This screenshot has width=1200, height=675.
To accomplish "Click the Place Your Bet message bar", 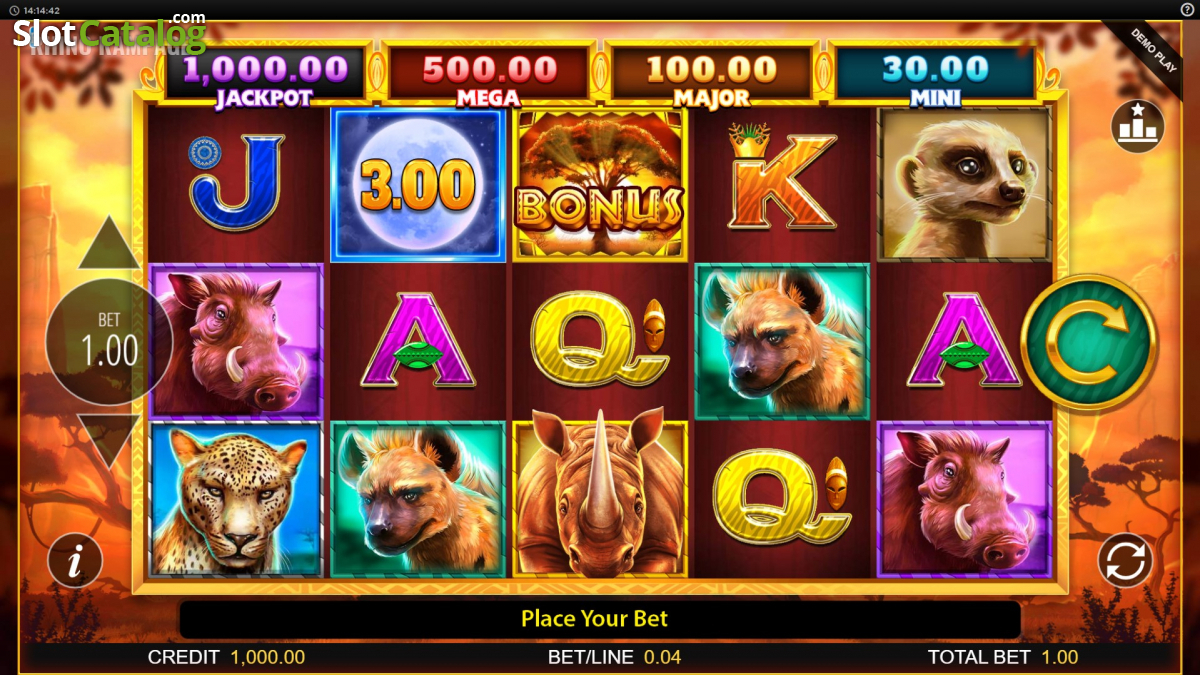I will [600, 619].
